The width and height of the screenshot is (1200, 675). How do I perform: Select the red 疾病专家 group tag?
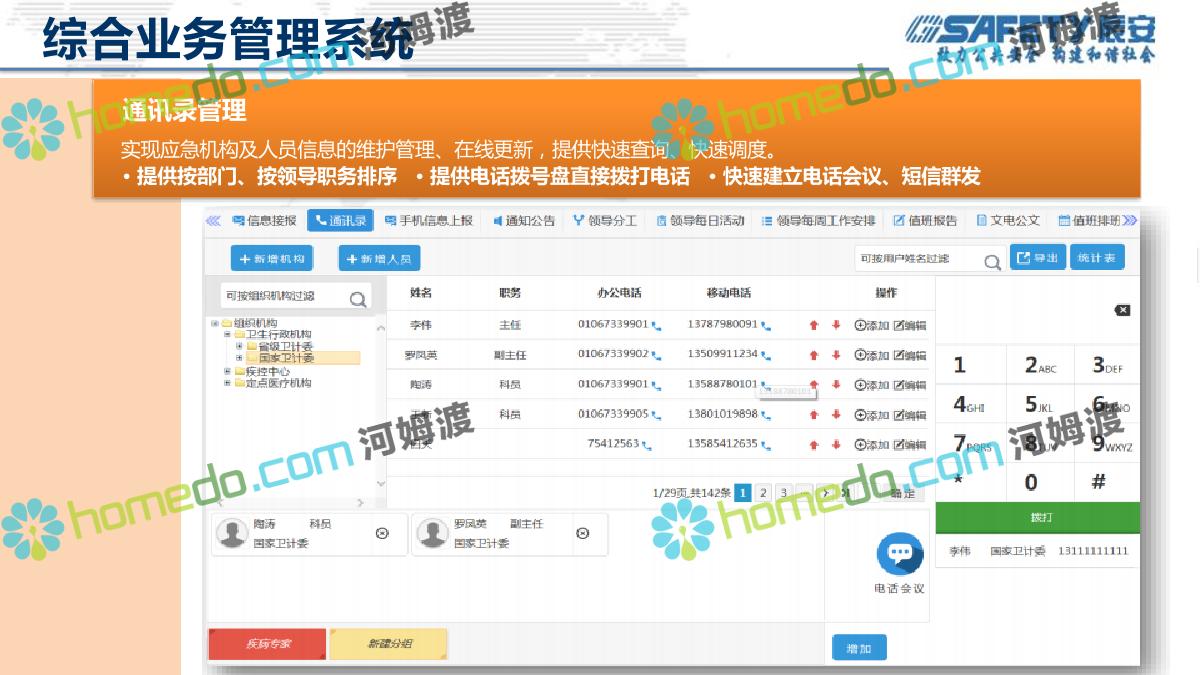point(267,644)
